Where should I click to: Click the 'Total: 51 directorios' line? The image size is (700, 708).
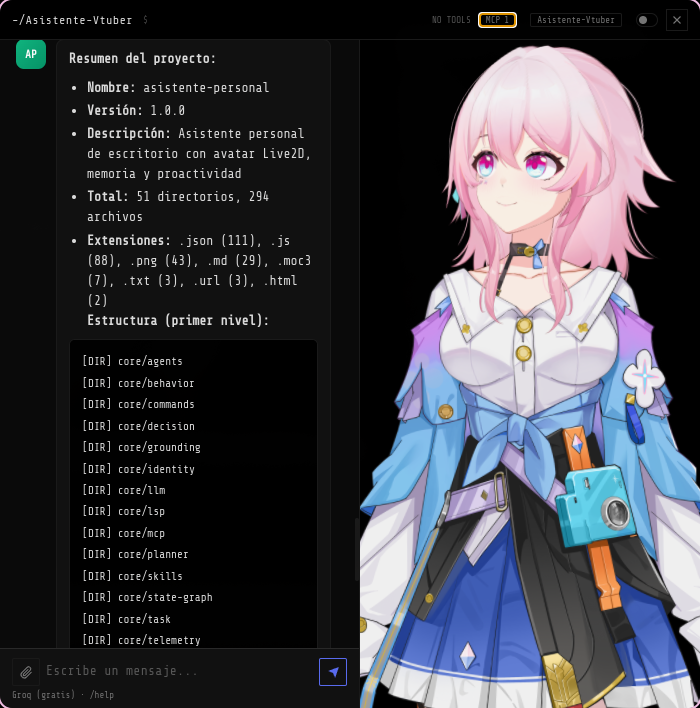tap(178, 206)
